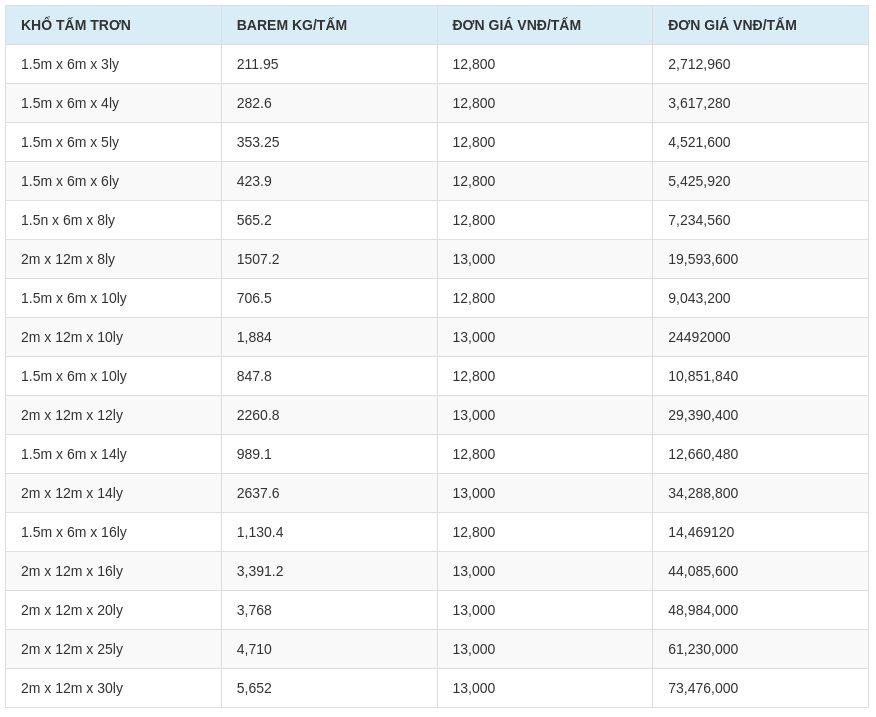Screen dimensions: 876x717
Task: Select the total price 2,712,960 cell
Action: [x=699, y=64]
